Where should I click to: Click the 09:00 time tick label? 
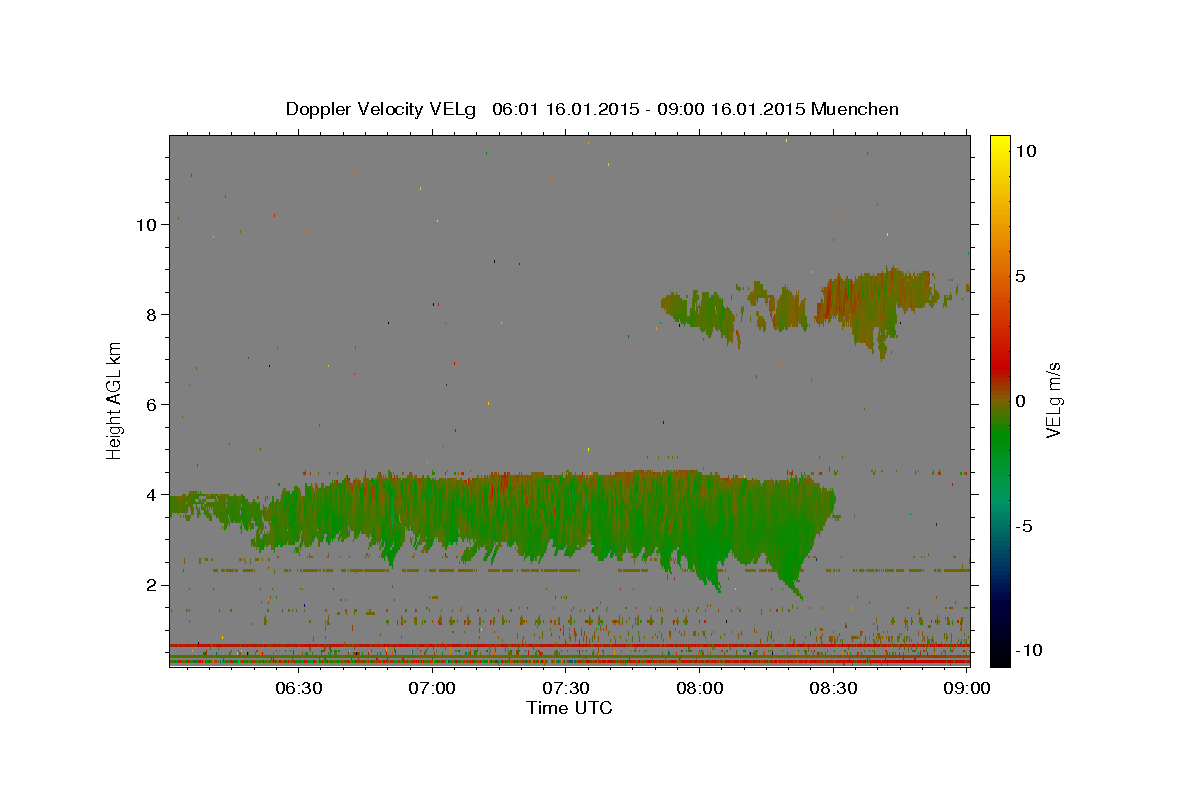click(967, 689)
